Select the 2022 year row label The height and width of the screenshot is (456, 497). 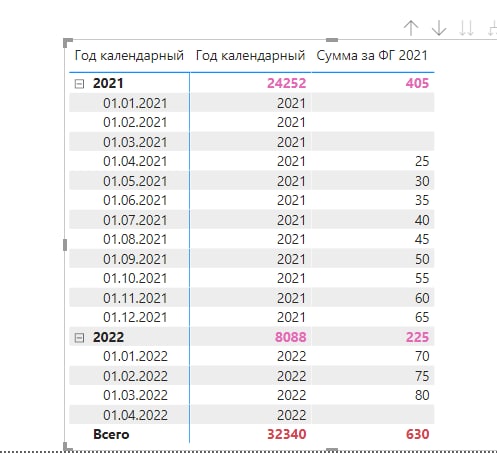click(x=108, y=337)
